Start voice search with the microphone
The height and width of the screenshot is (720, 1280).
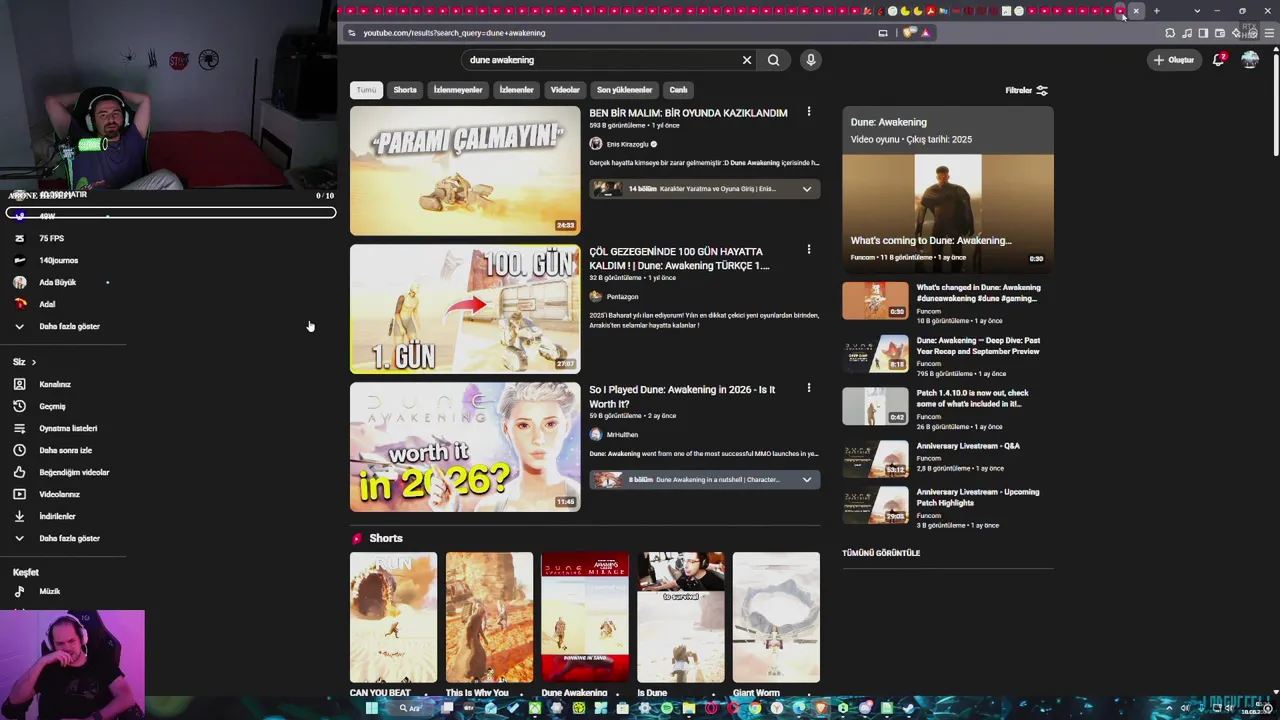[811, 60]
